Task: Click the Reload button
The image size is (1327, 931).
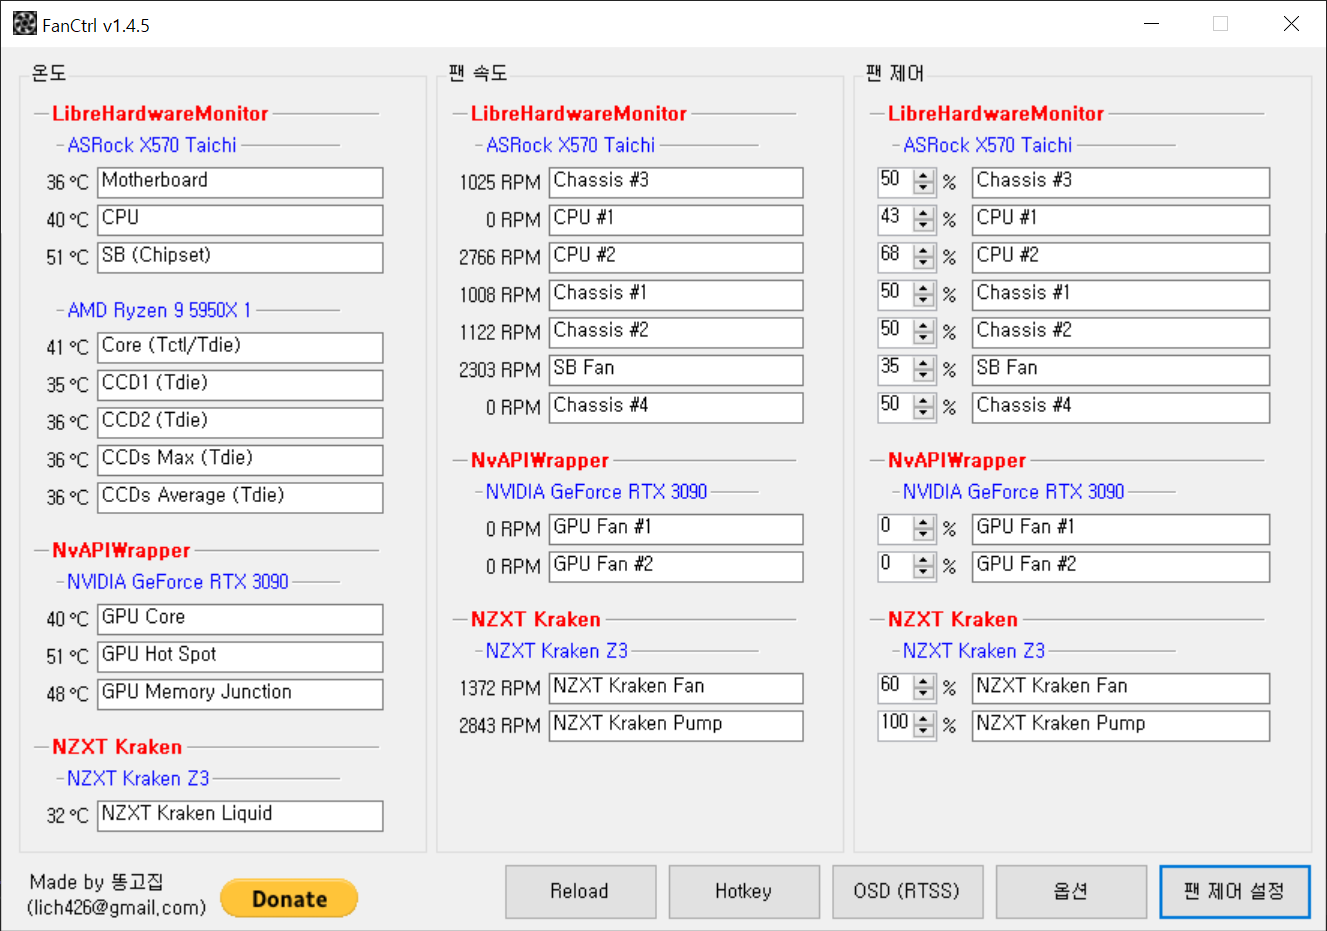Action: click(x=580, y=891)
